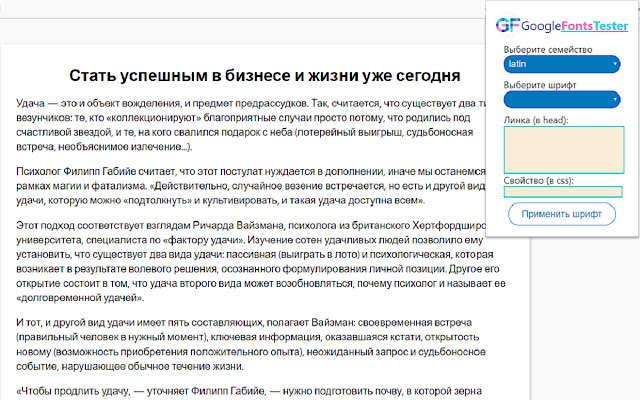Click the Выберите семейство label
This screenshot has width=640, height=400.
click(x=547, y=50)
